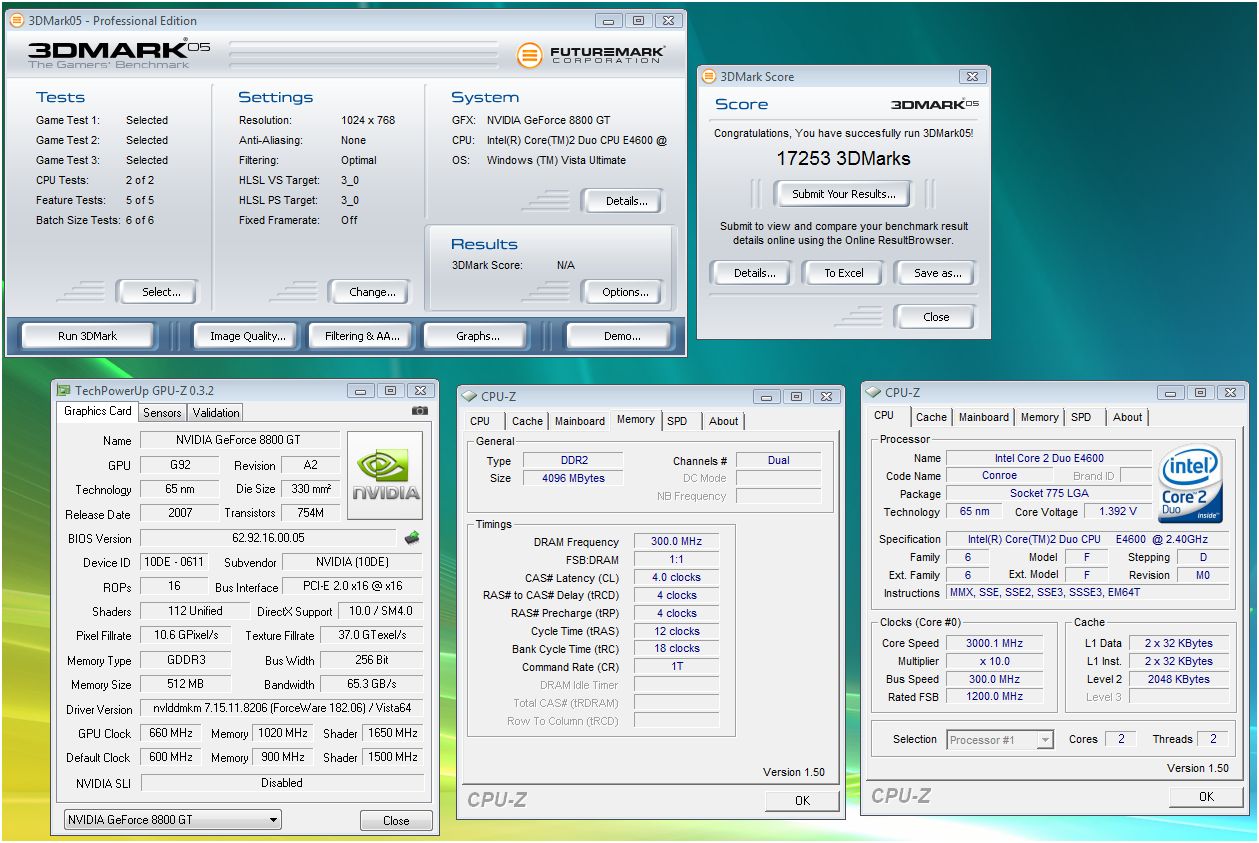Click Instructions field in CPU-Z
This screenshot has height=843, width=1259.
[x=1090, y=593]
